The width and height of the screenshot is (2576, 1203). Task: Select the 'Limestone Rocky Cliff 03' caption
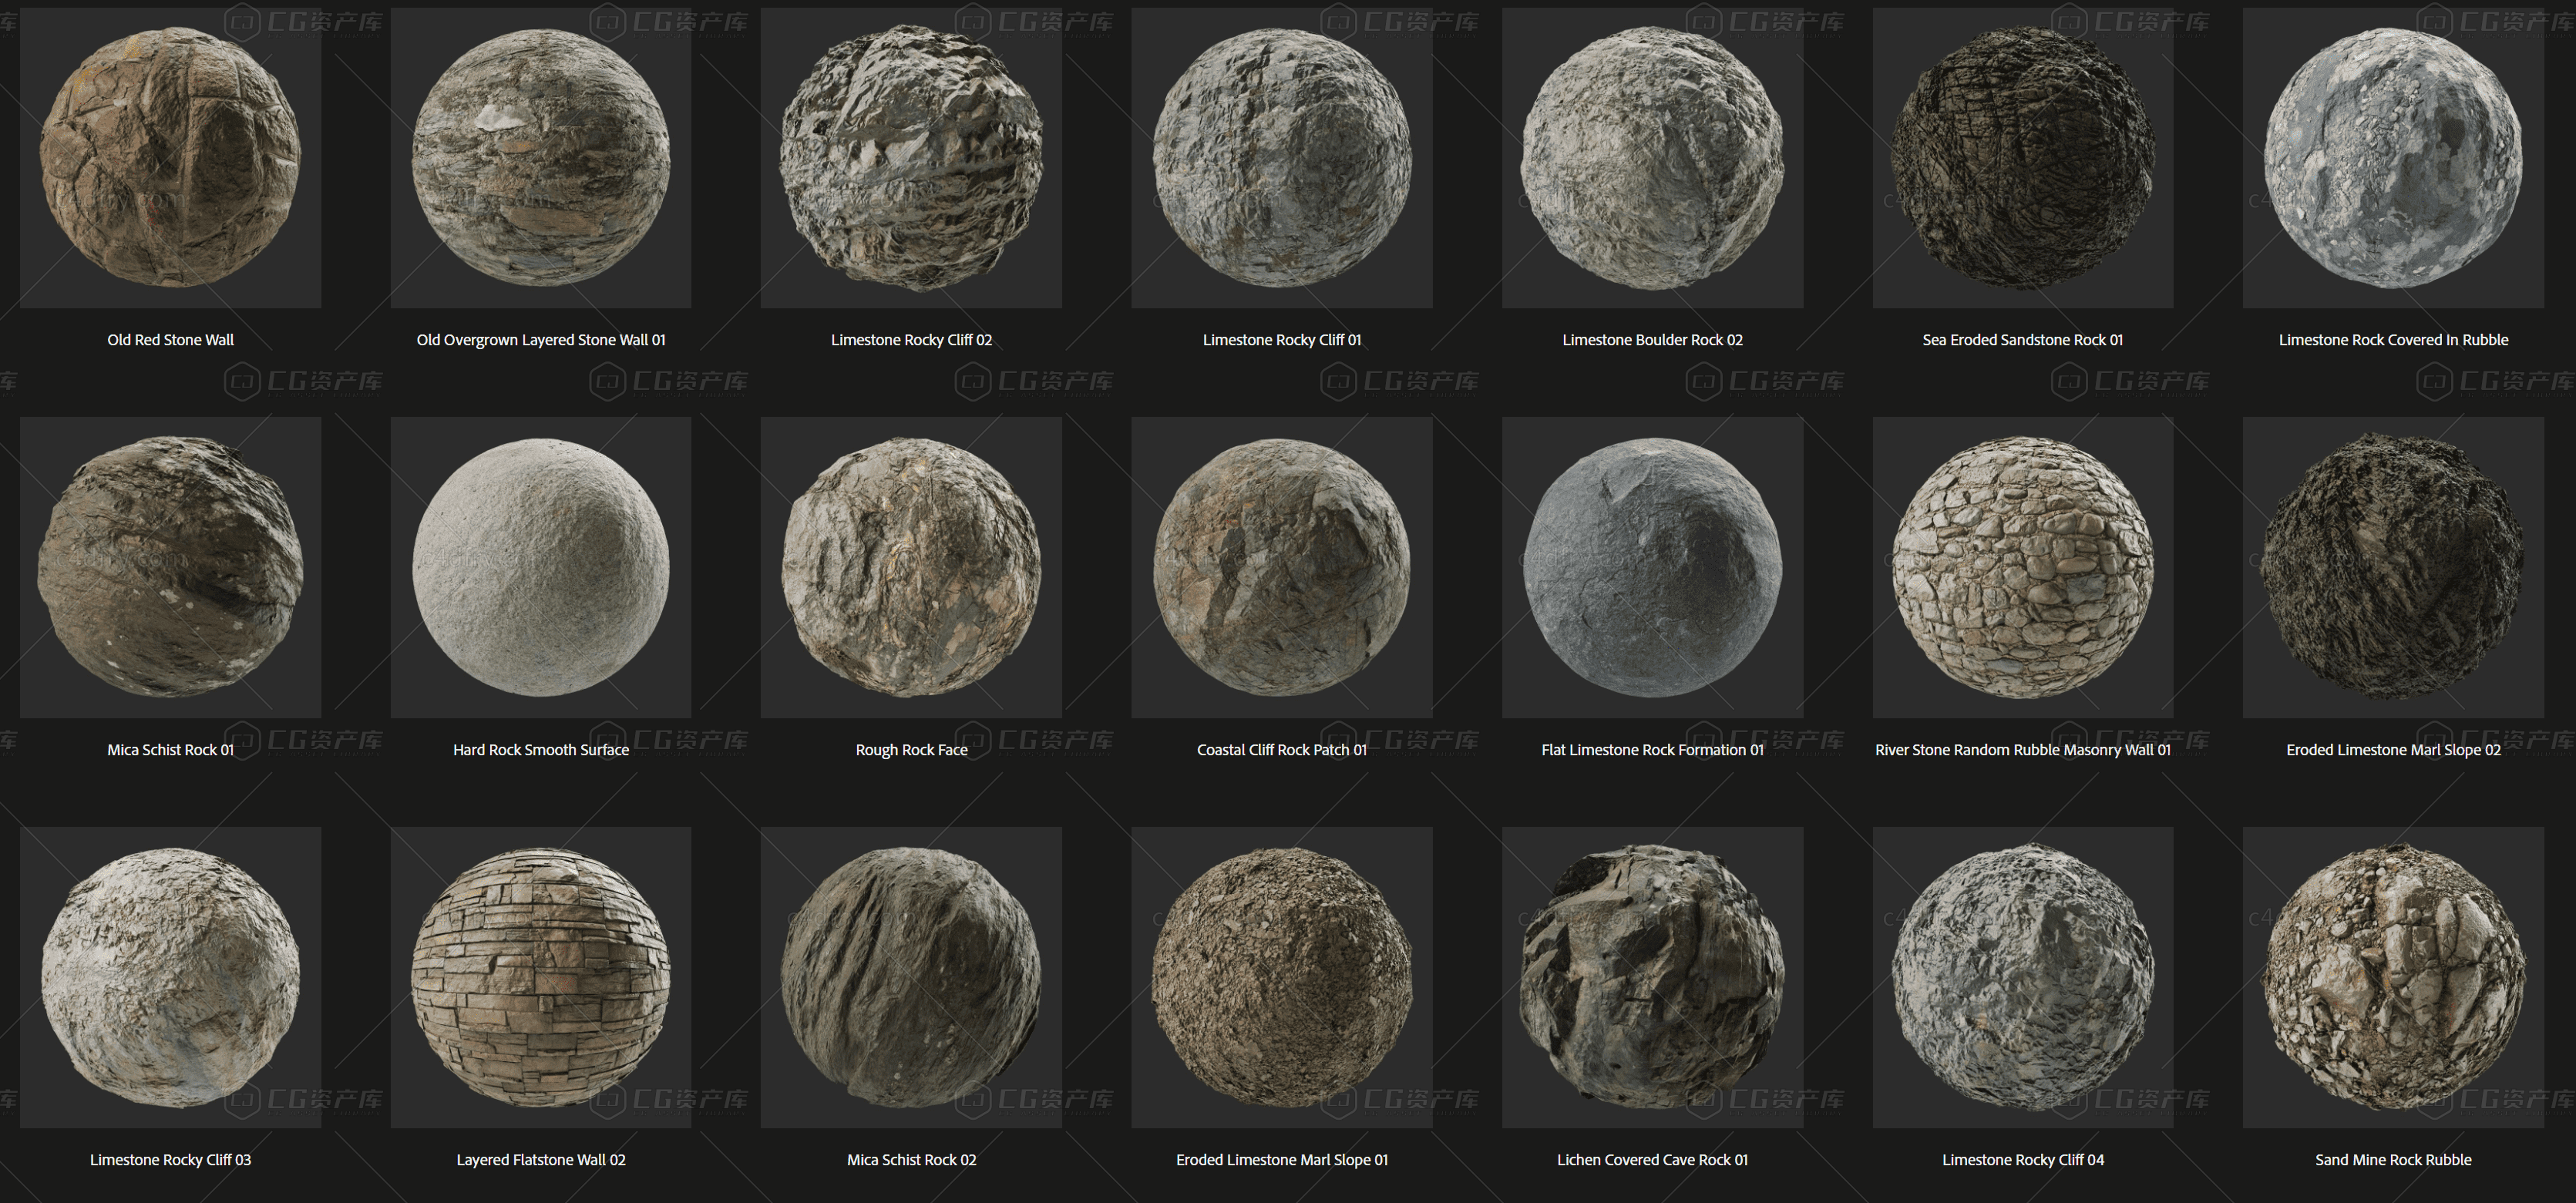[x=170, y=1160]
